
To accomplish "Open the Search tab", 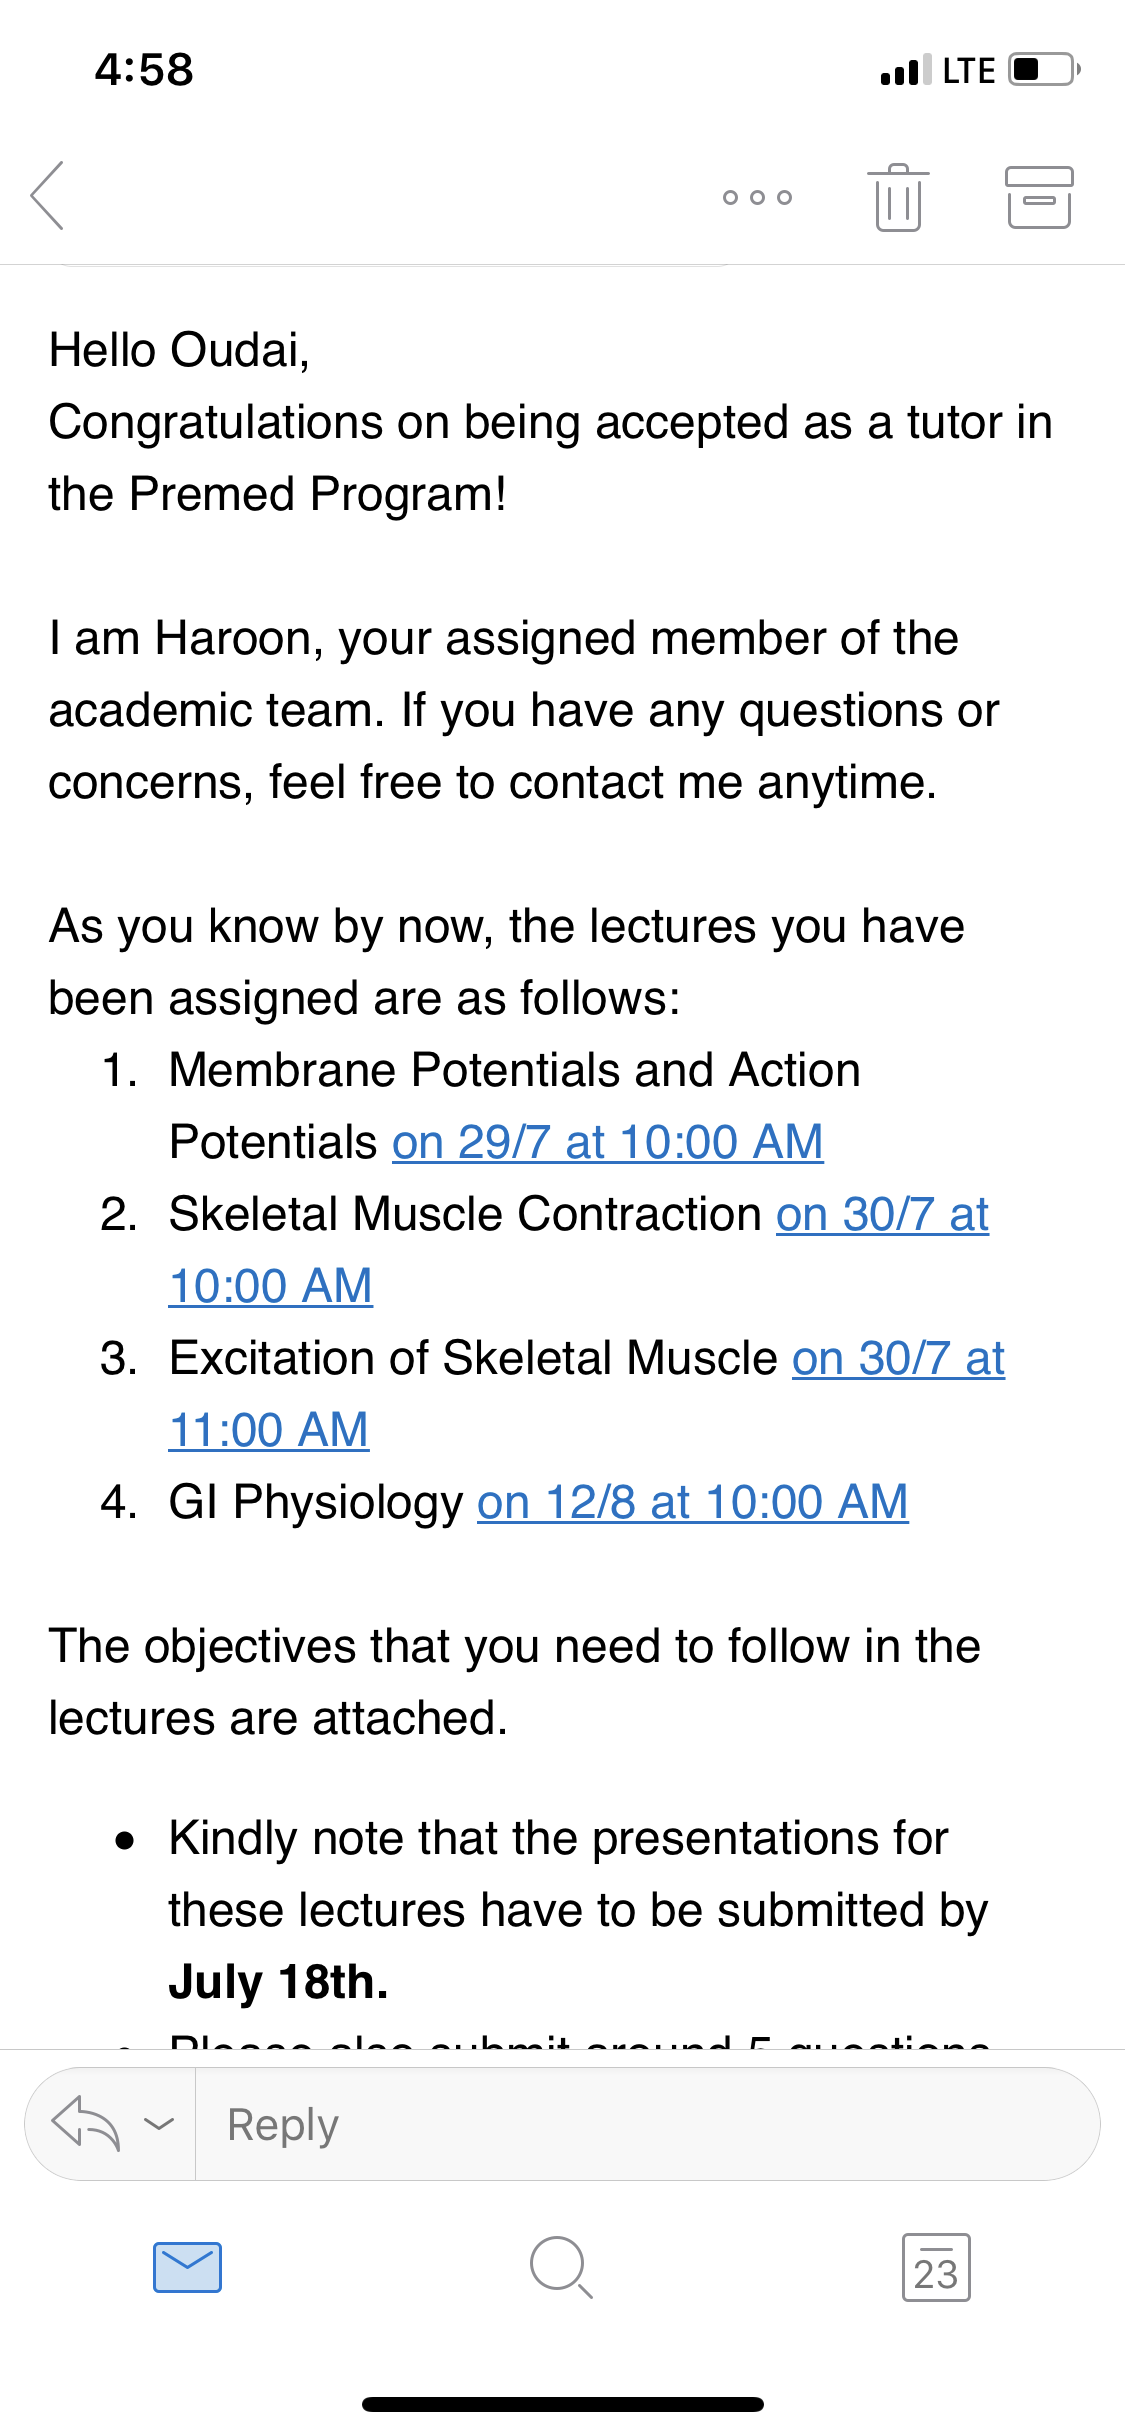I will [x=561, y=2267].
